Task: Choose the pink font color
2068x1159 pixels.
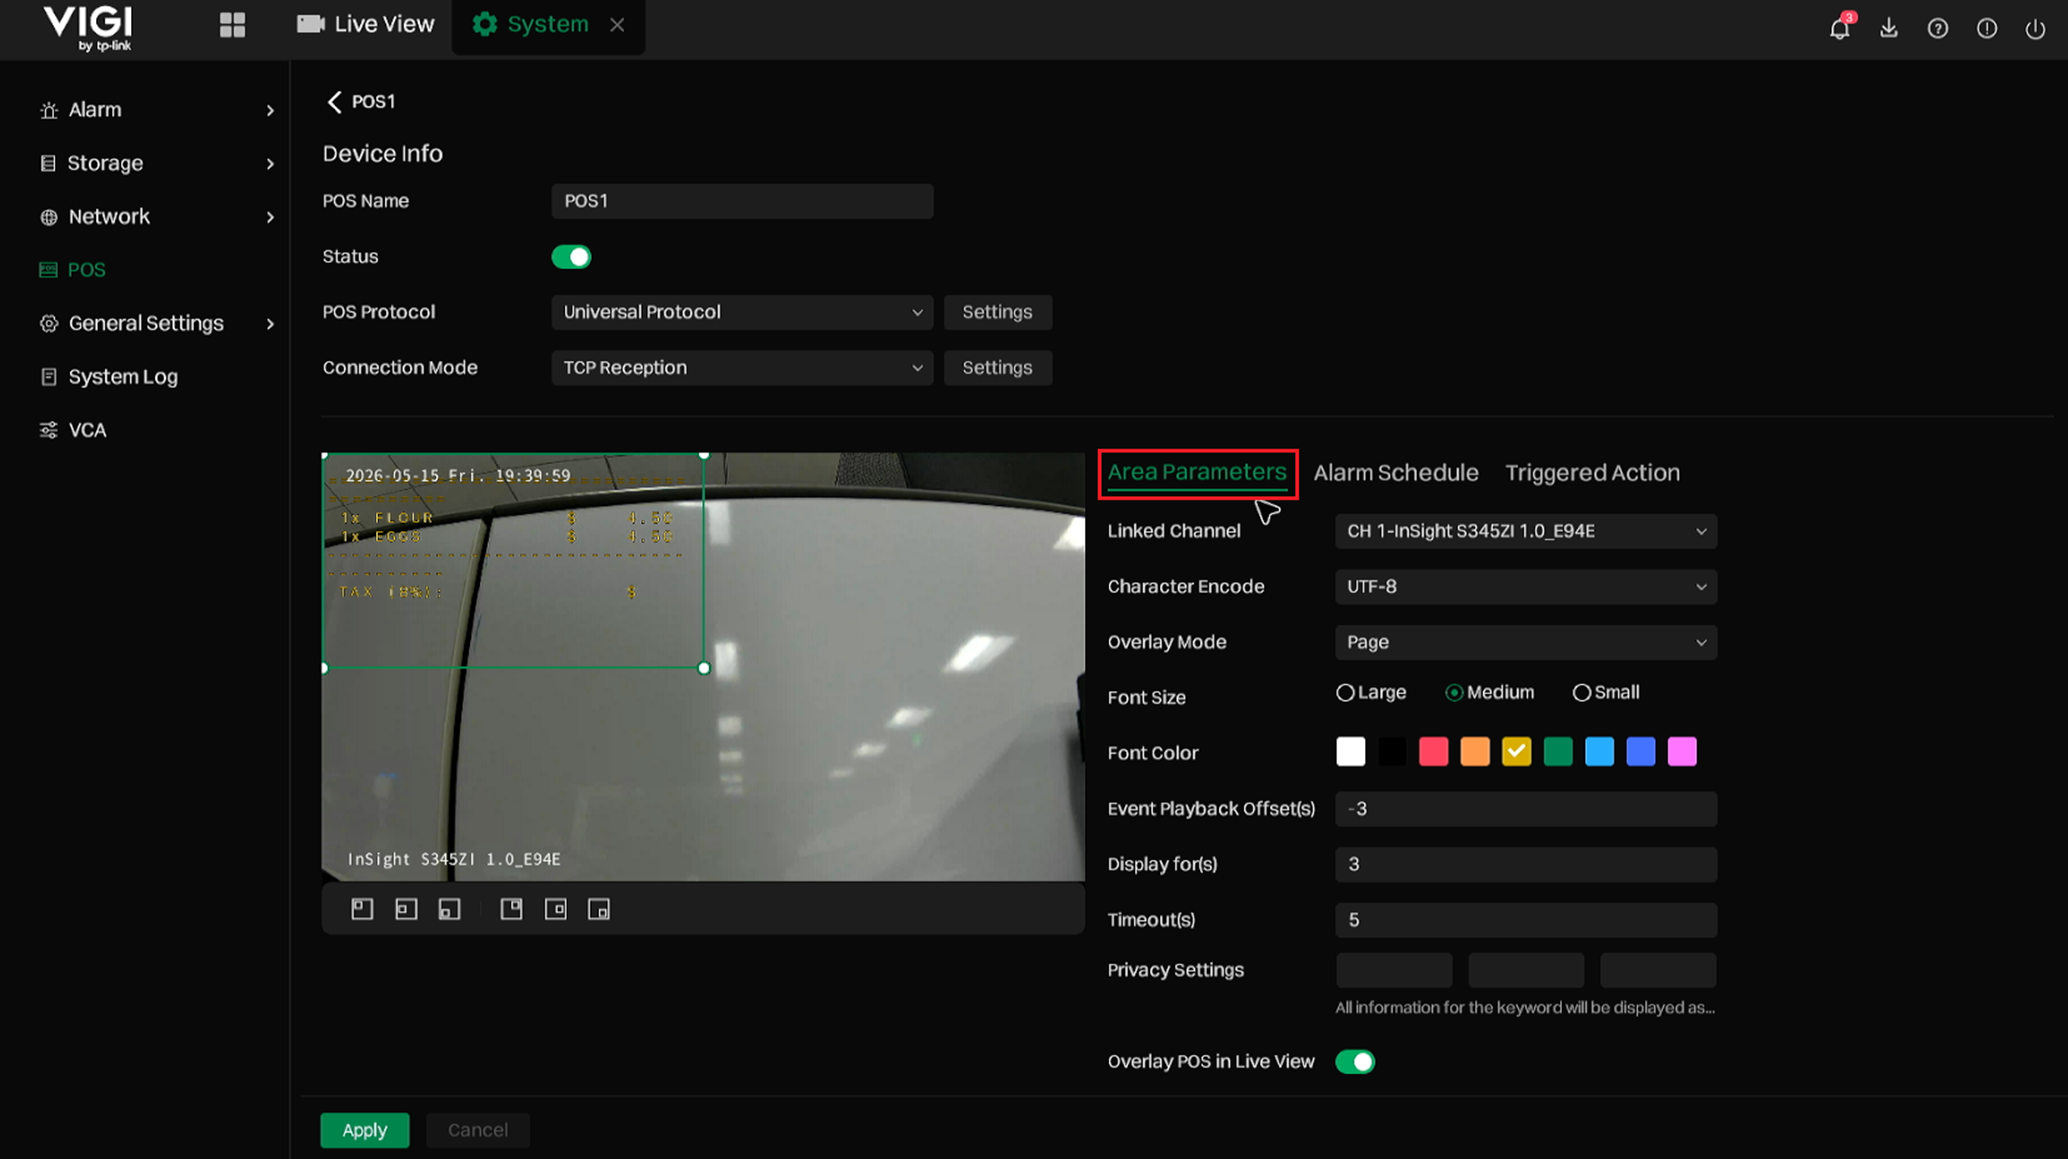Action: pyautogui.click(x=1682, y=752)
